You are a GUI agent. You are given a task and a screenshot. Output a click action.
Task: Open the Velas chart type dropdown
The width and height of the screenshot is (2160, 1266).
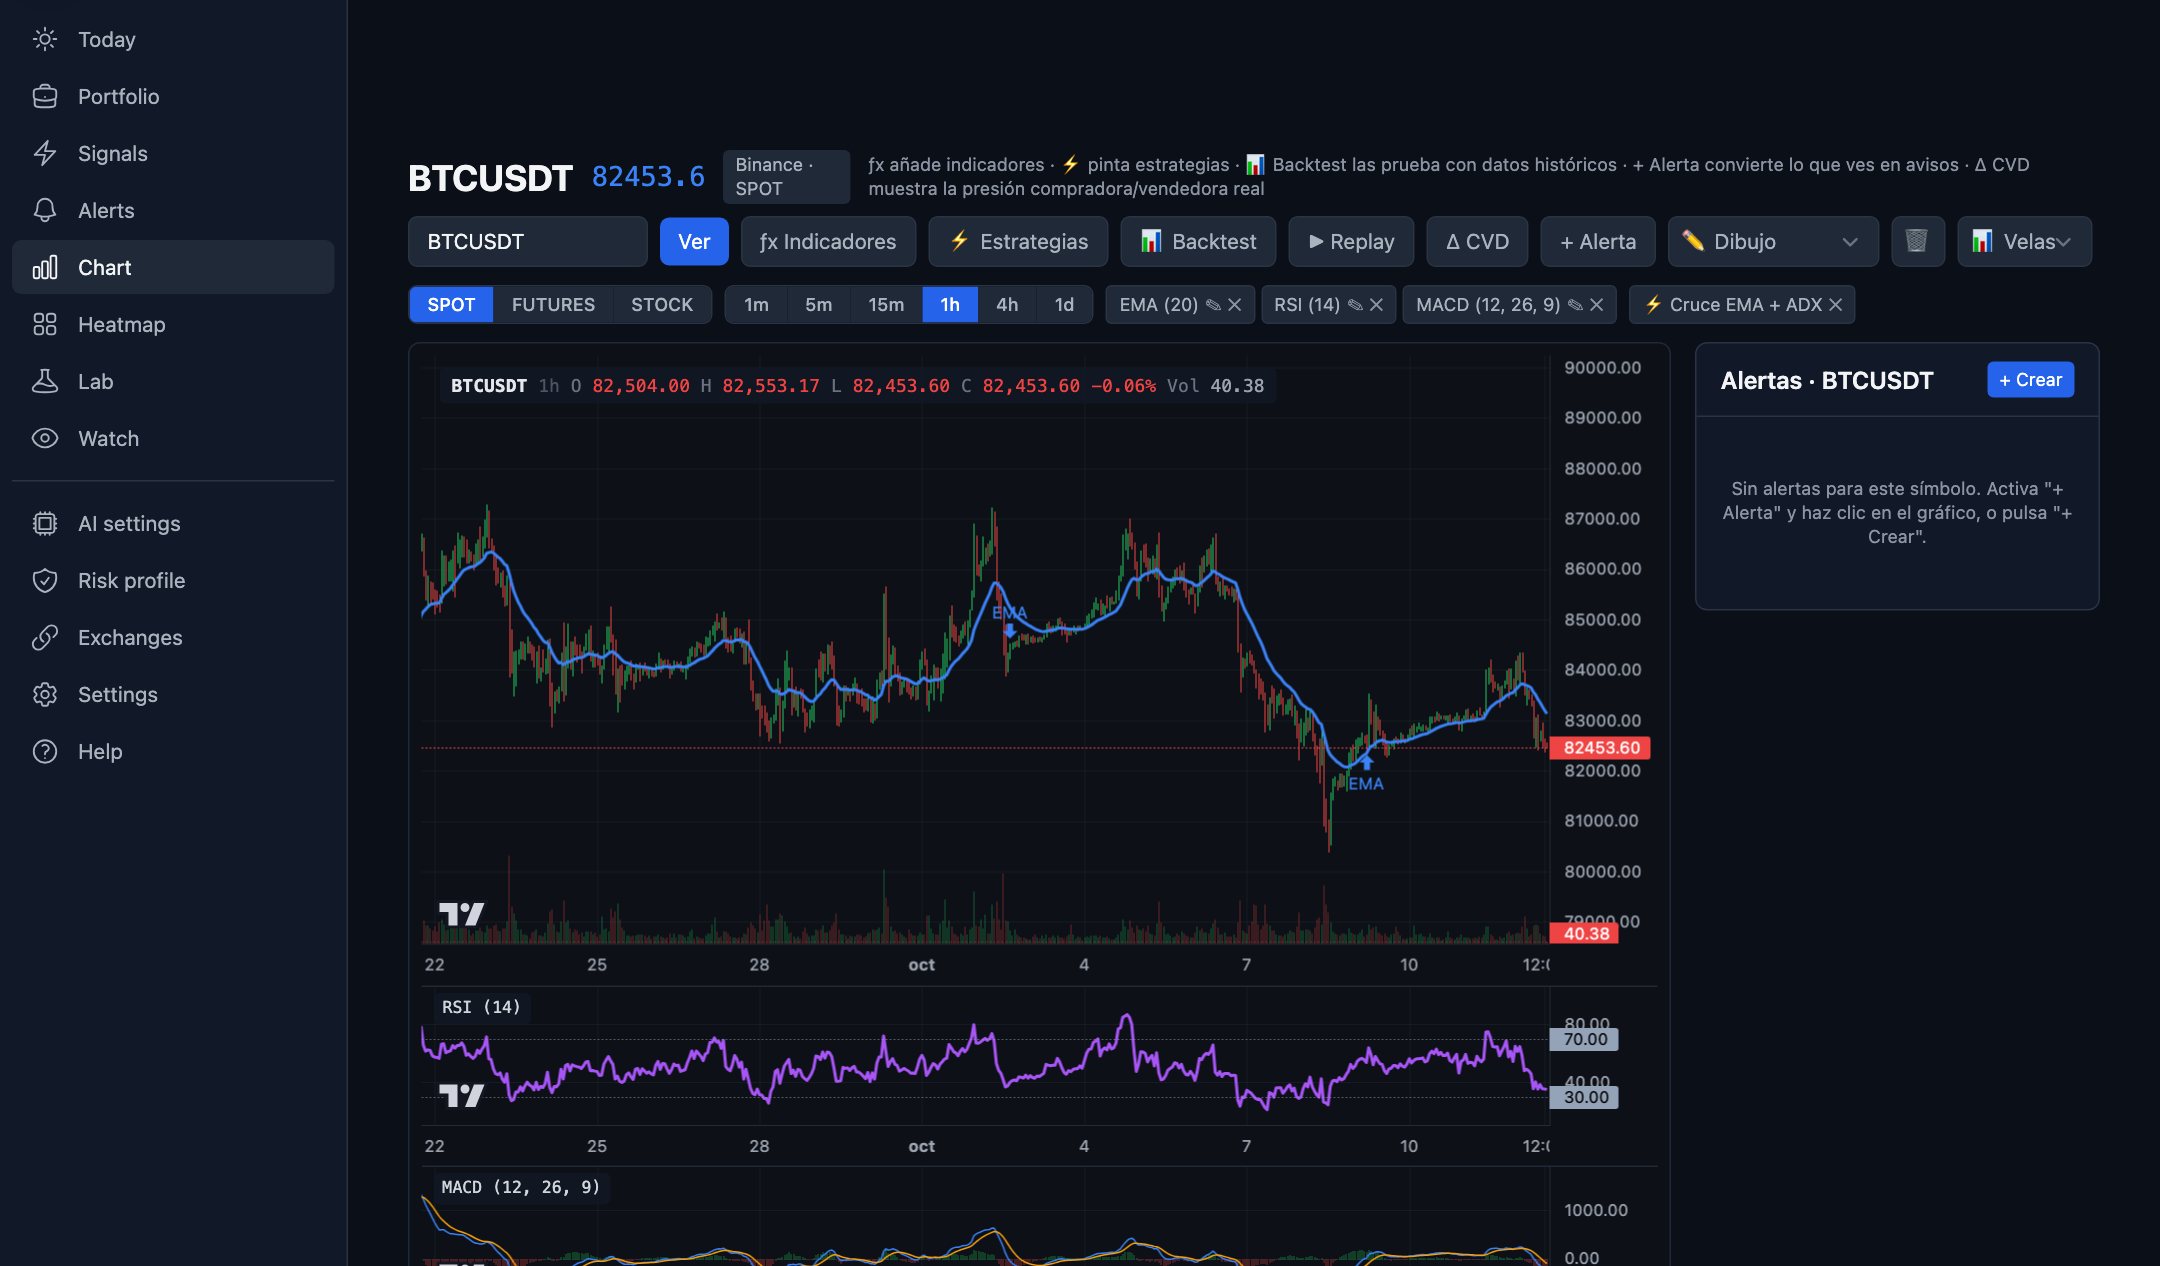pyautogui.click(x=2024, y=241)
